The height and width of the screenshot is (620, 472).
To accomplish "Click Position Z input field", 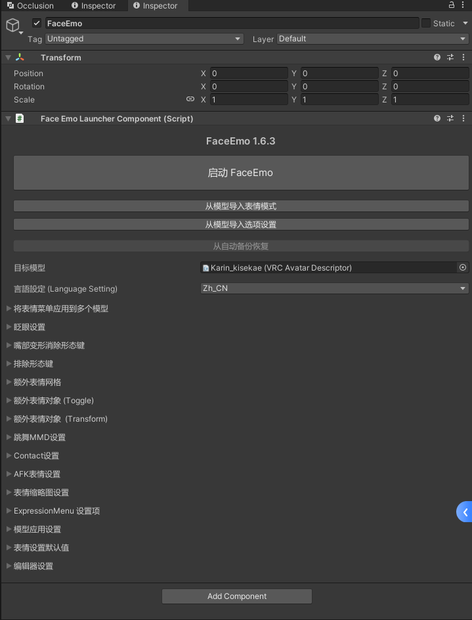I will [x=430, y=73].
